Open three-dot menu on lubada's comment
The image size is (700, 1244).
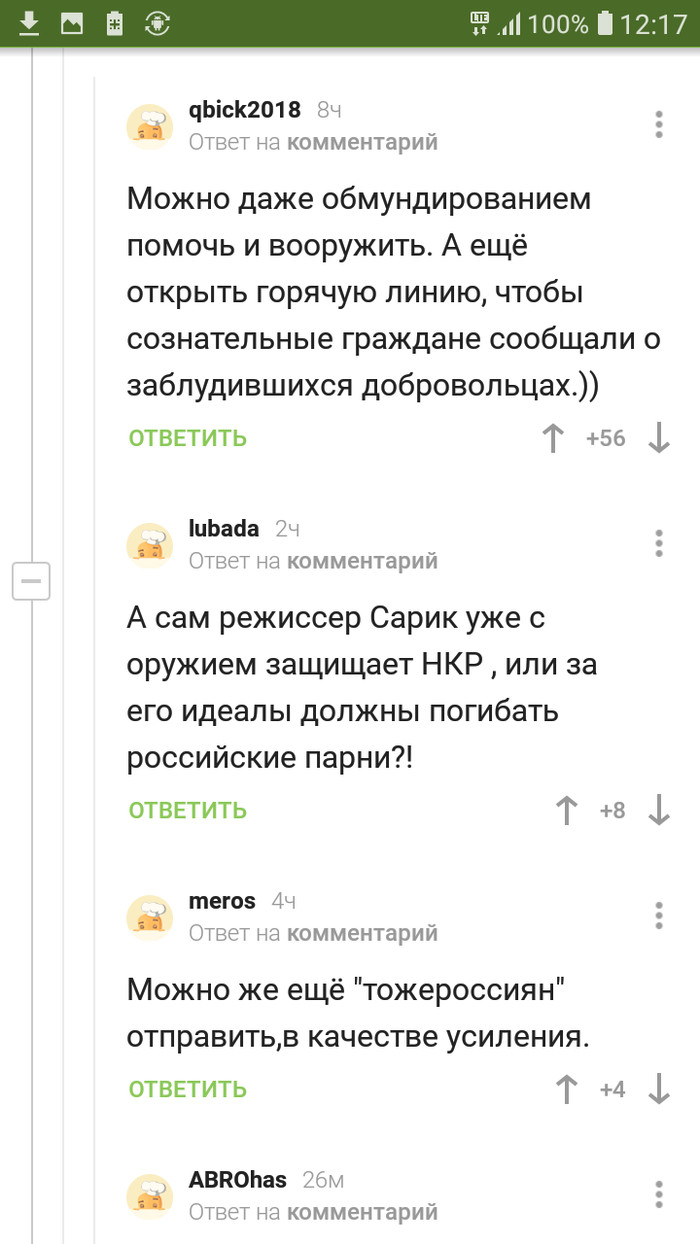coord(659,543)
